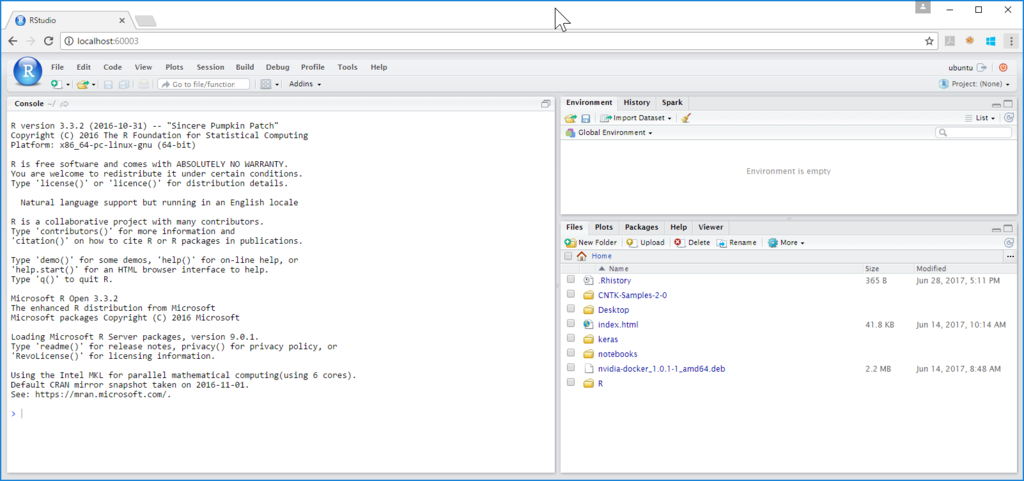Check the CNTK-Samples-2-0 folder checkbox
This screenshot has width=1024, height=481.
(x=571, y=294)
